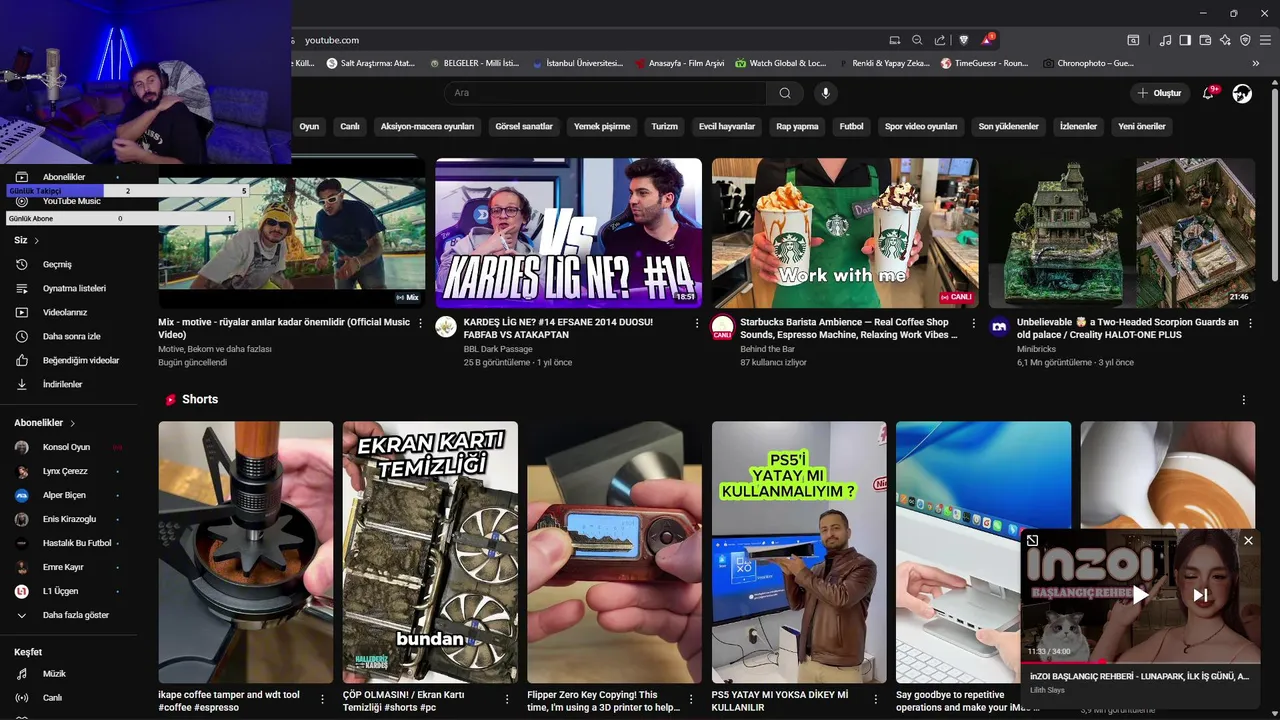Select the Görsel sanatlar chip
The height and width of the screenshot is (720, 1280).
point(524,126)
